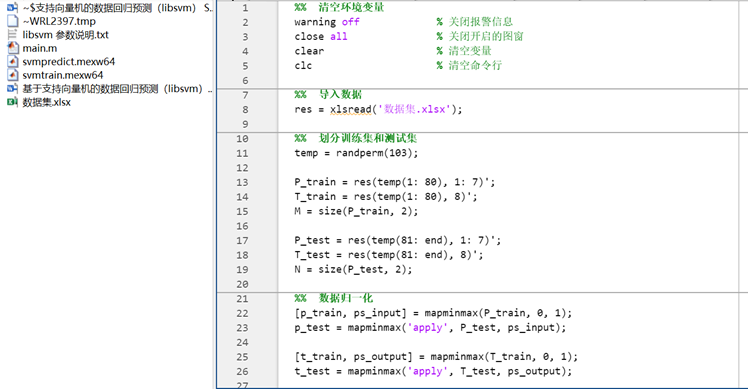The image size is (748, 389).
Task: Click line number 8 in the gutter
Action: pyautogui.click(x=245, y=109)
